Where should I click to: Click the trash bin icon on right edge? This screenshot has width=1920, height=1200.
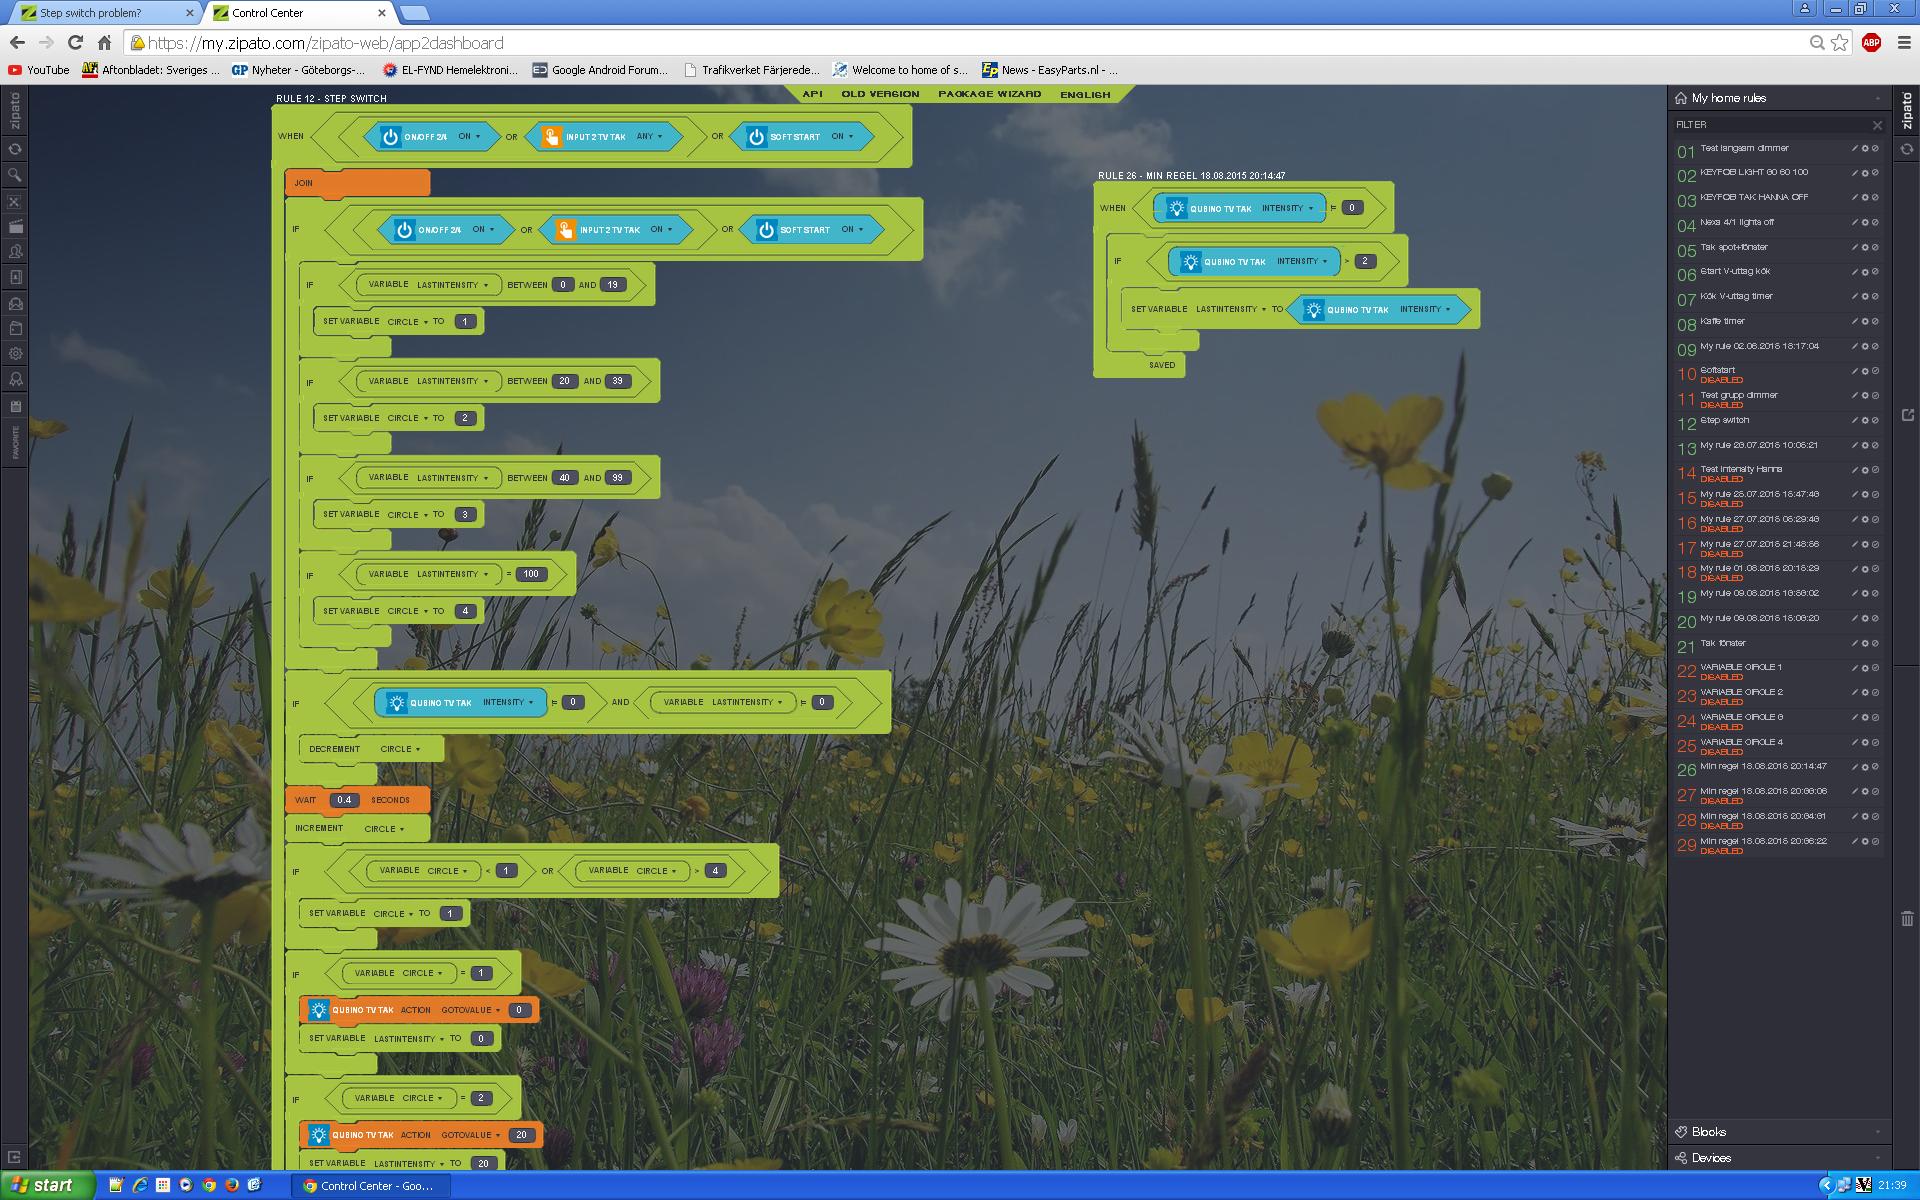pyautogui.click(x=1907, y=918)
